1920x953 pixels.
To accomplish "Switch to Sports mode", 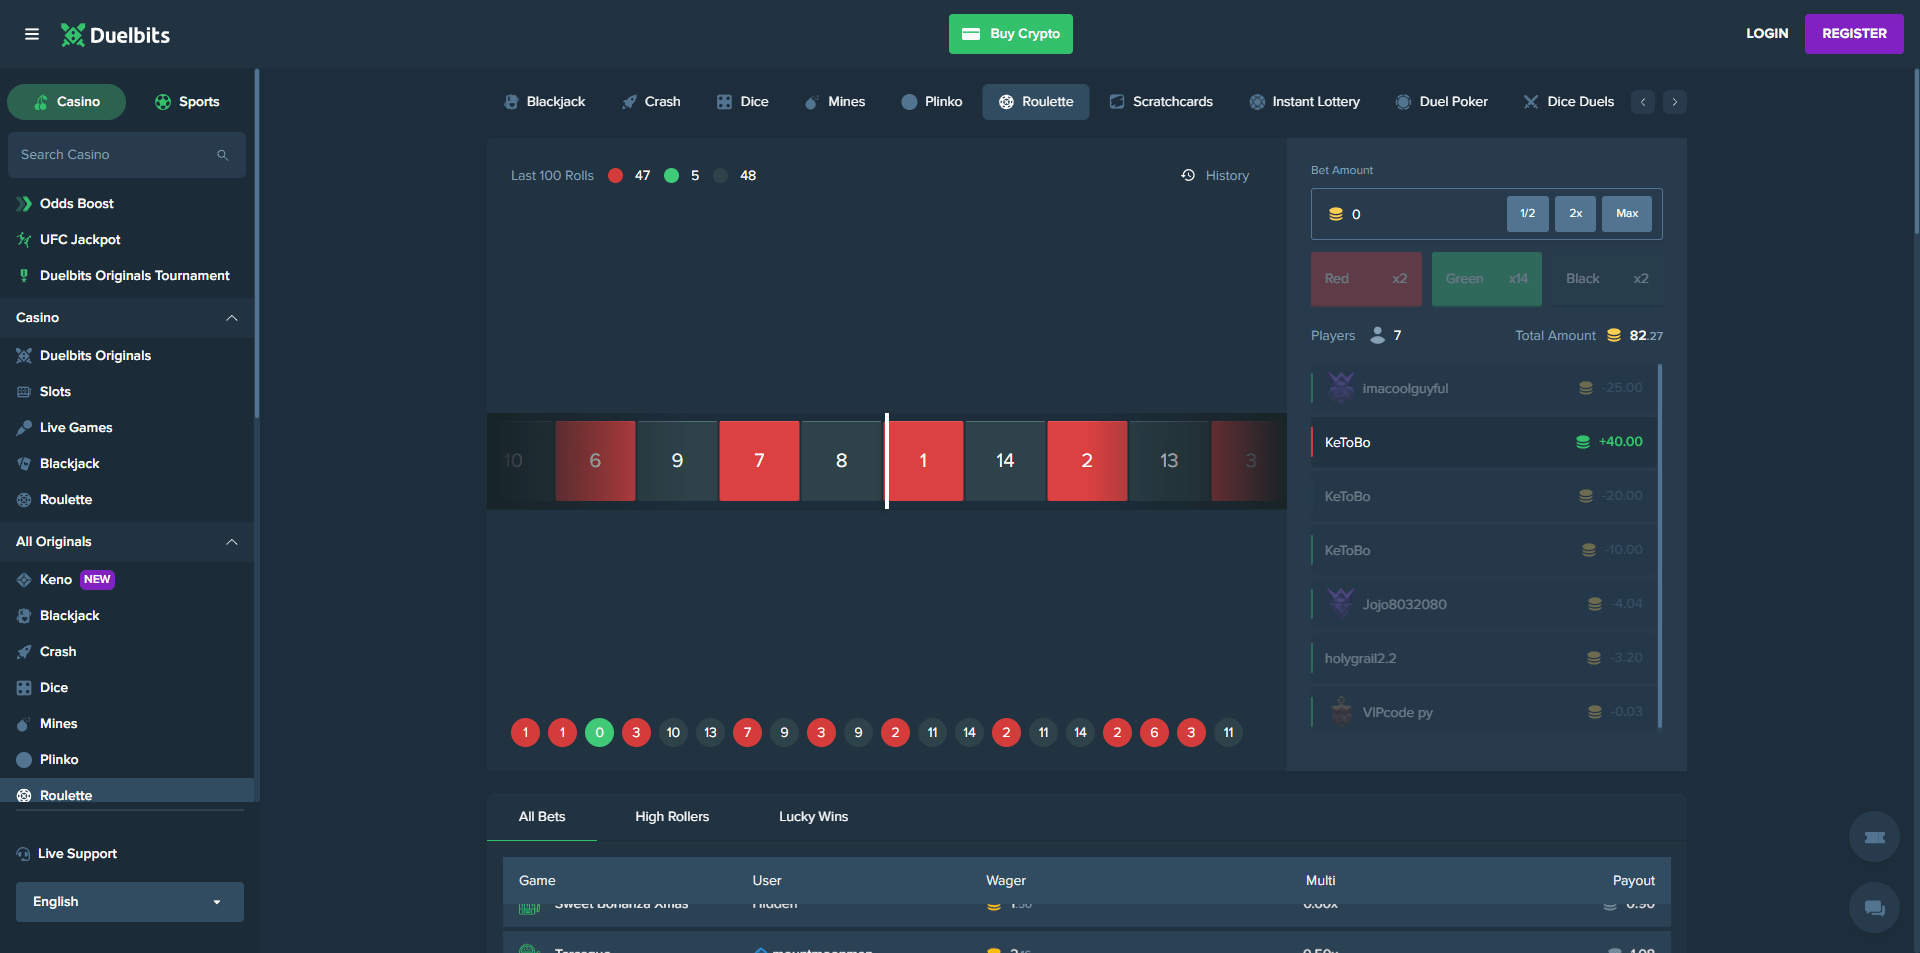I will (187, 102).
